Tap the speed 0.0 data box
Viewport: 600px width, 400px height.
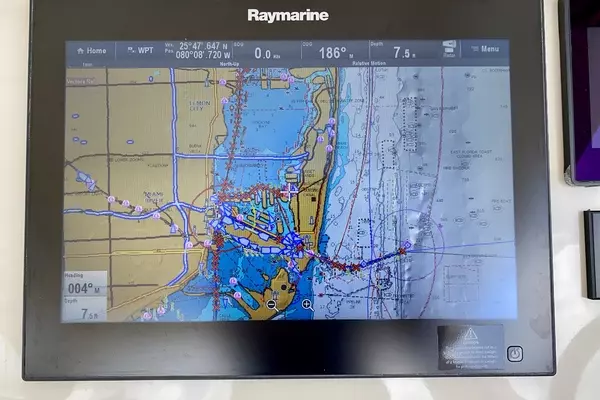(266, 52)
